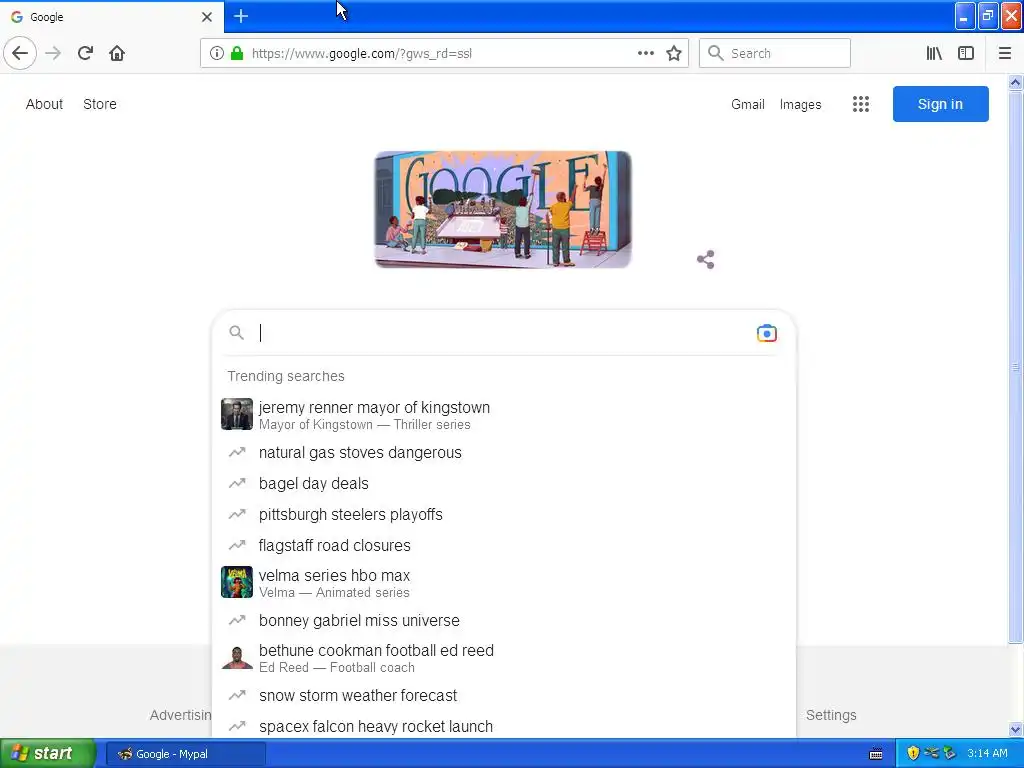Open Velma series suggestion thumbnail

tap(236, 582)
